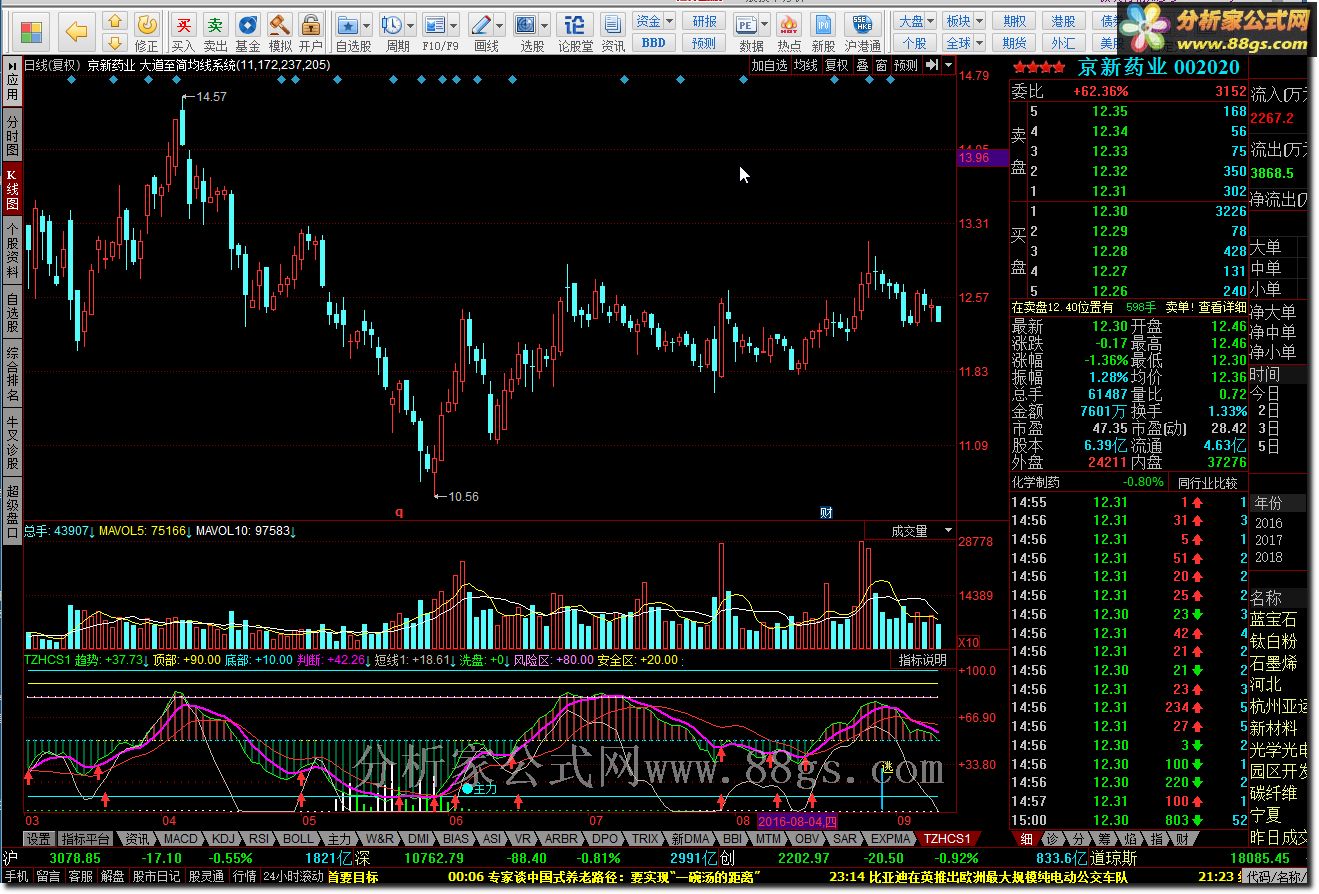Select the yellow up arrow button
This screenshot has width=1319, height=894.
(115, 21)
